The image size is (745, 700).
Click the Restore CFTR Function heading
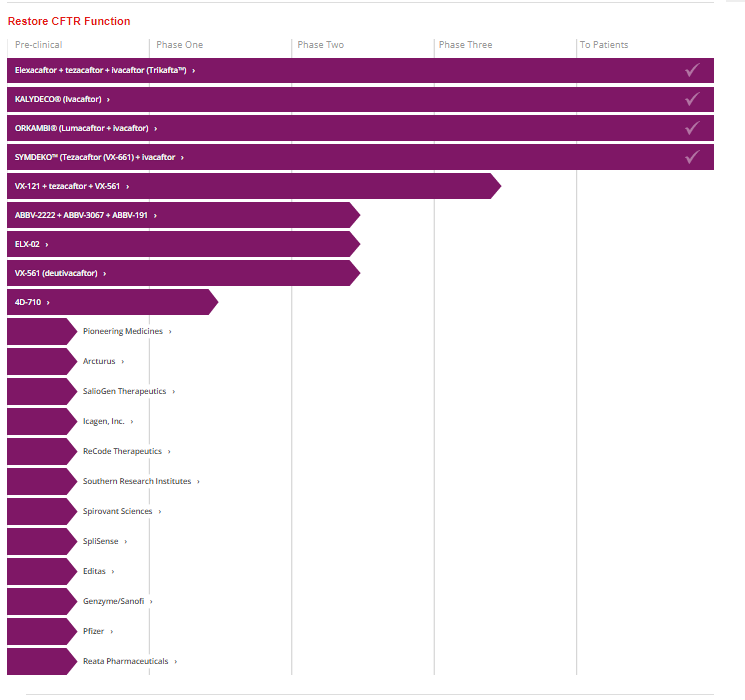coord(69,21)
